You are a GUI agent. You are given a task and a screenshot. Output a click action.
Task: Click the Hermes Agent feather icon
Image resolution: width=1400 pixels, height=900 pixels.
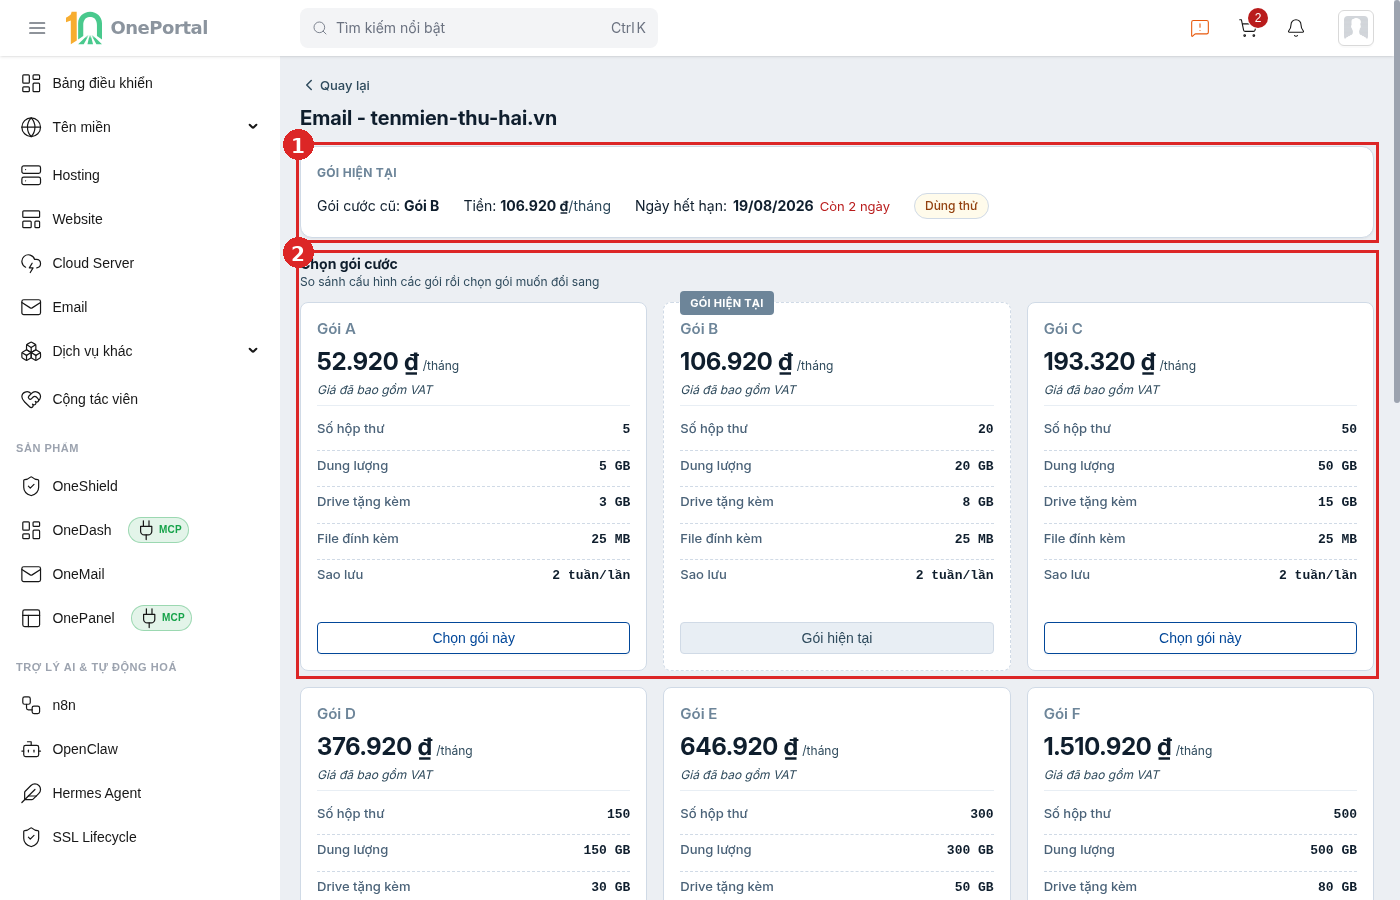pos(31,793)
